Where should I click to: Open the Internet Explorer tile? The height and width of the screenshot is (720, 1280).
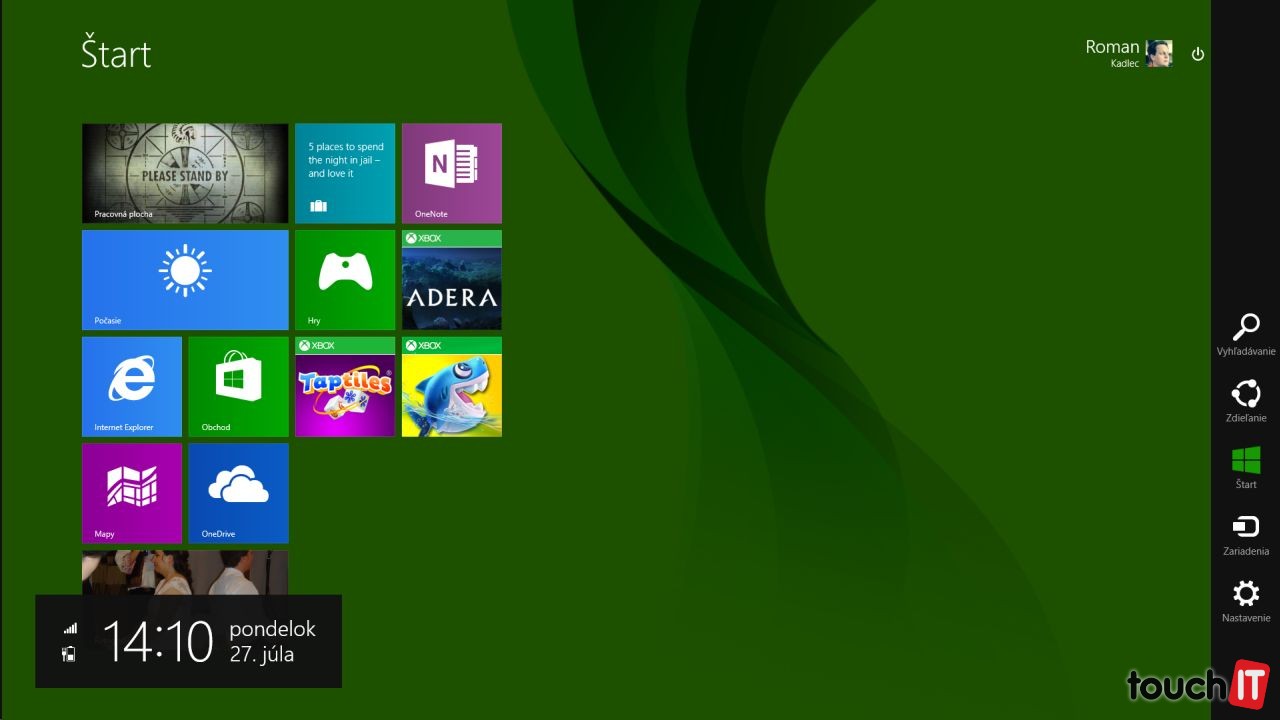(x=132, y=386)
